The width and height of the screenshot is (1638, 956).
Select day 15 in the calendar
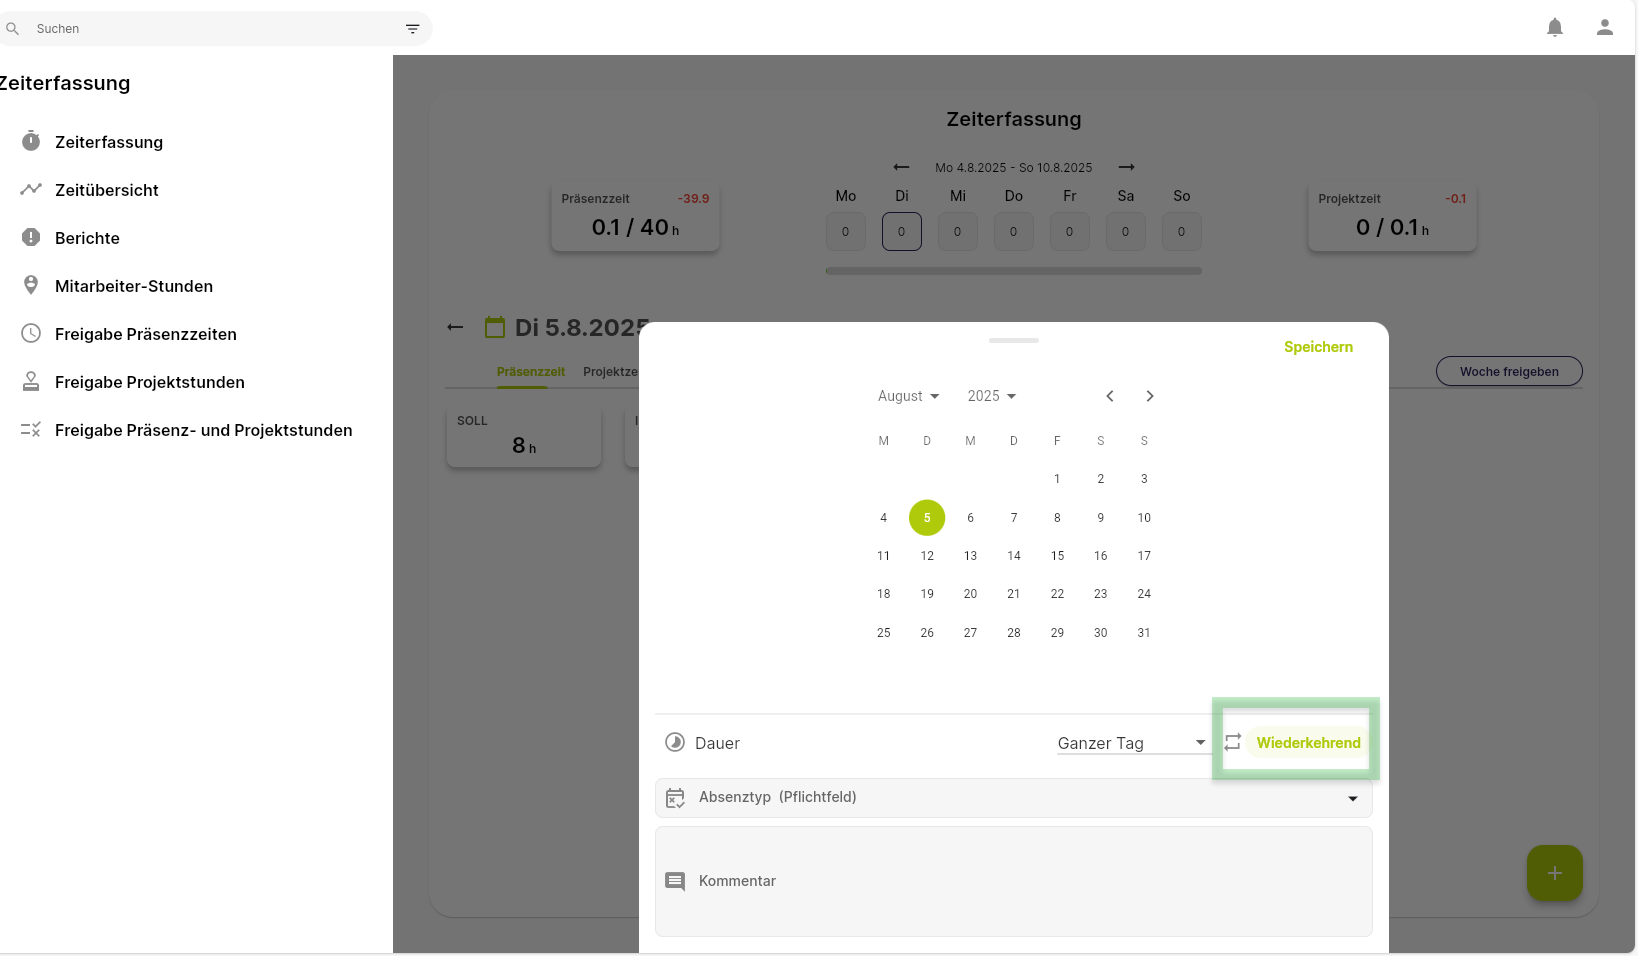pyautogui.click(x=1057, y=556)
